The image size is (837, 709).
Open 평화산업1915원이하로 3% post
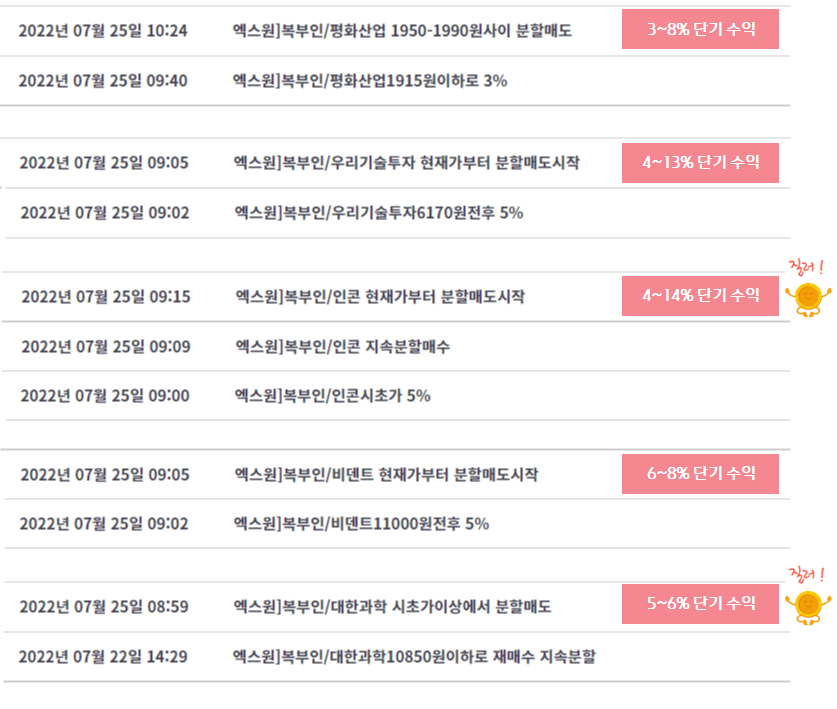(x=369, y=81)
